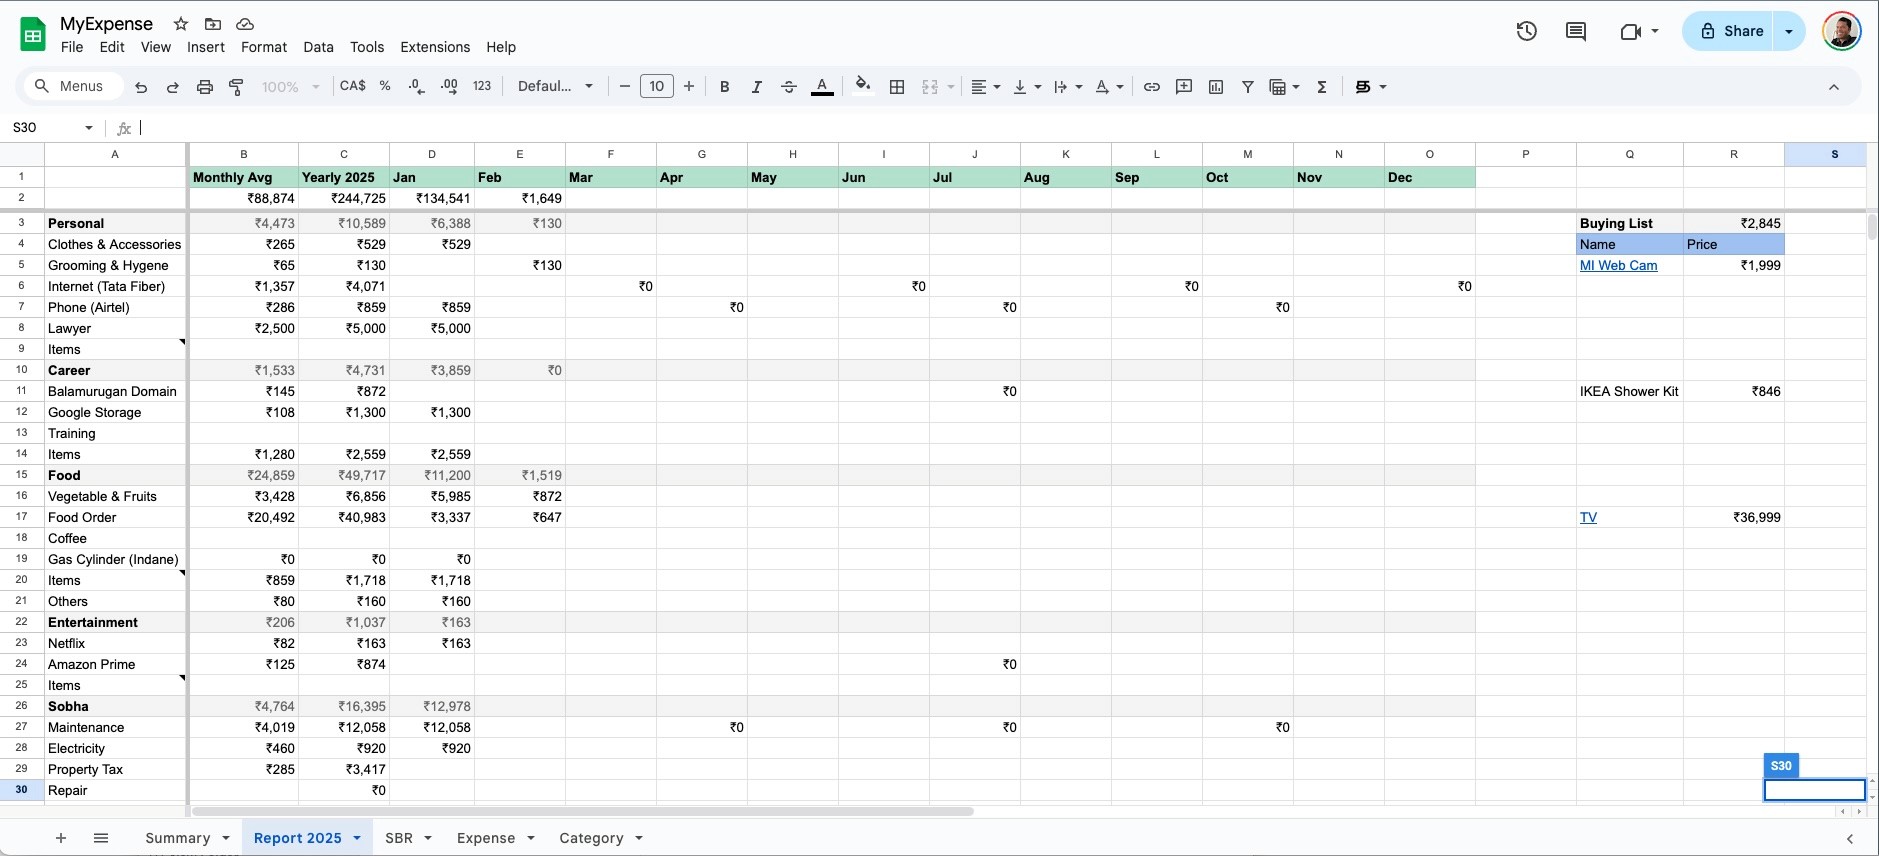Toggle italic formatting
This screenshot has width=1879, height=856.
click(x=757, y=87)
